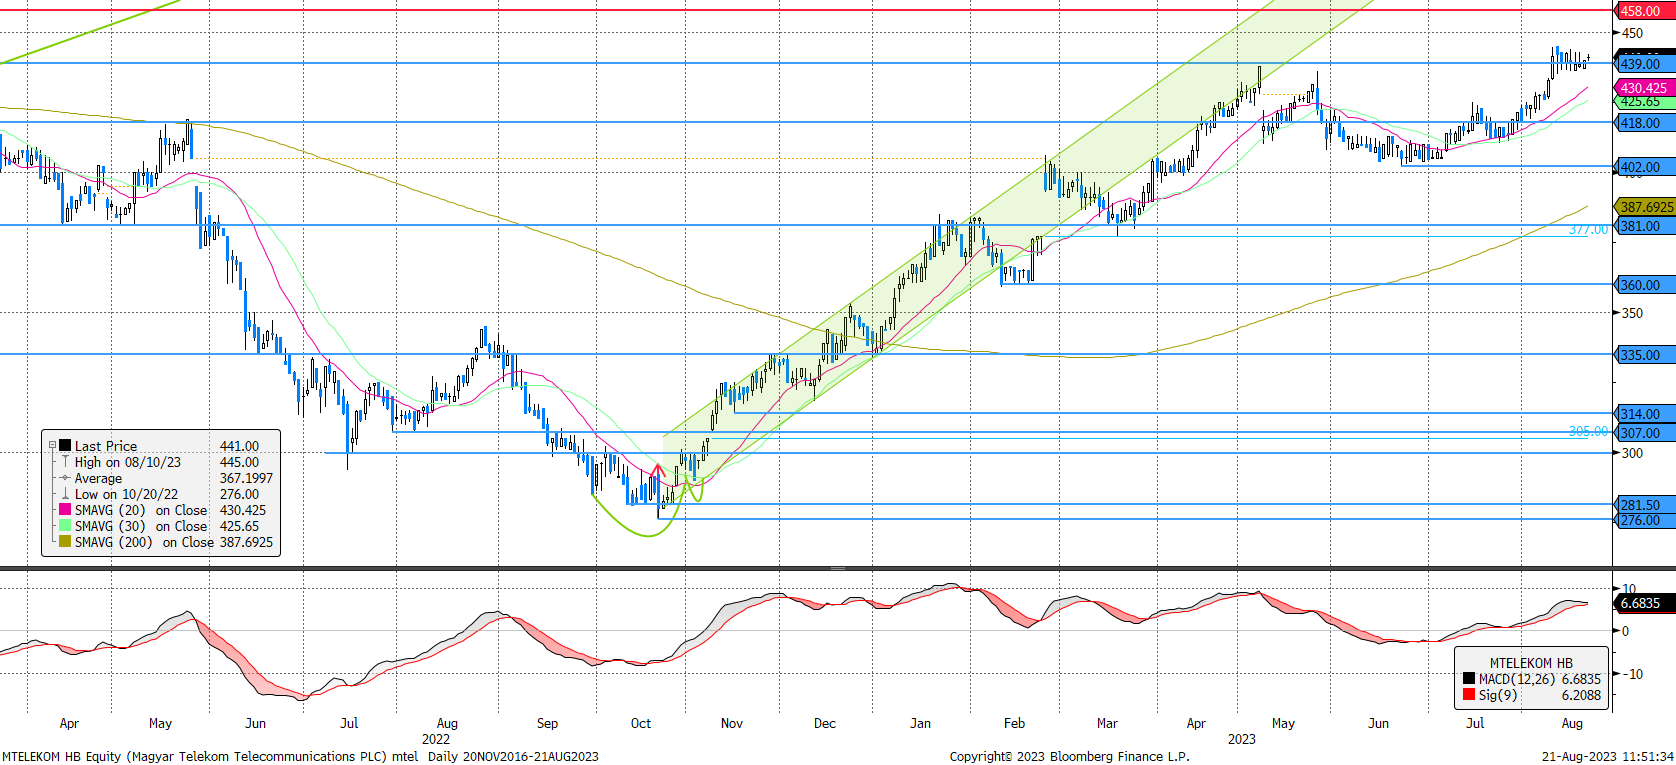Click the blue 314.00 price axis tag

pos(1644,414)
